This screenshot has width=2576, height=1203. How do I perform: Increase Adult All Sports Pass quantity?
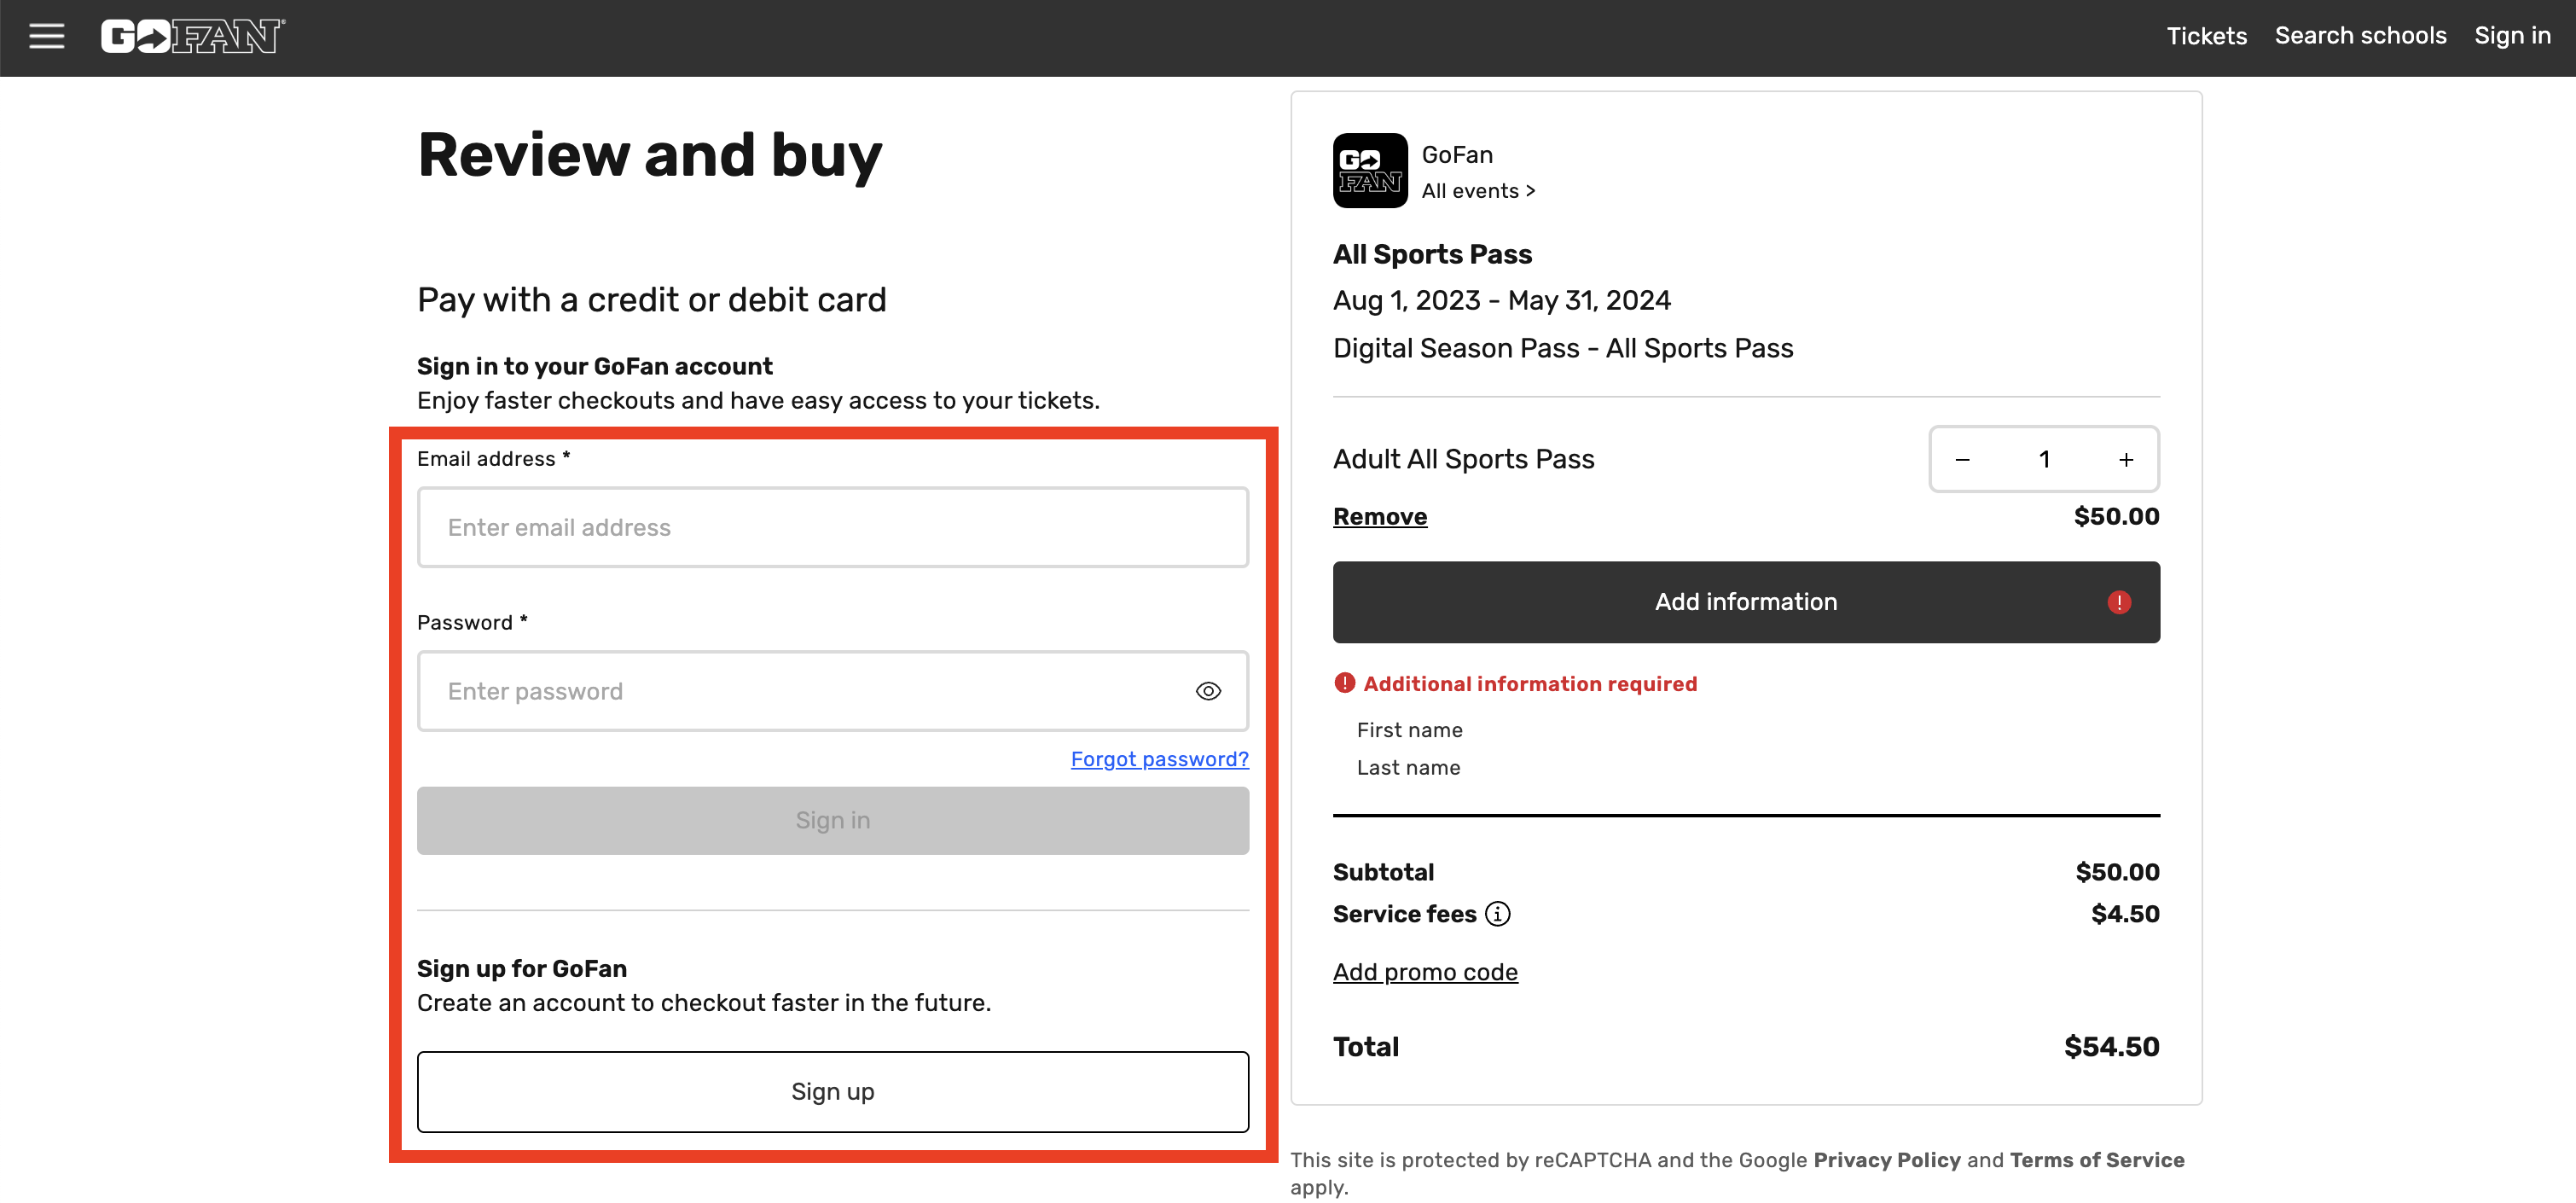(2126, 459)
